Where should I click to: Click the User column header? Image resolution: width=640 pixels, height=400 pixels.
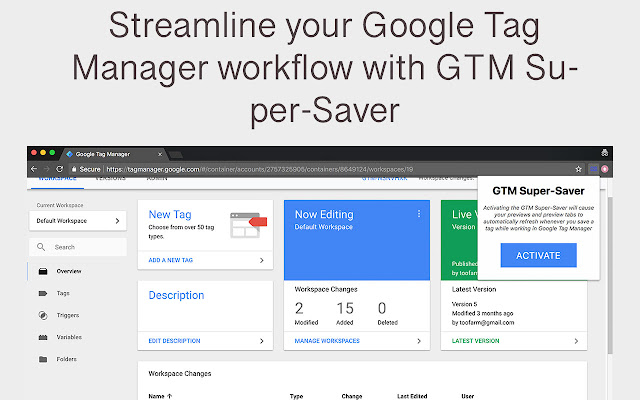click(468, 396)
